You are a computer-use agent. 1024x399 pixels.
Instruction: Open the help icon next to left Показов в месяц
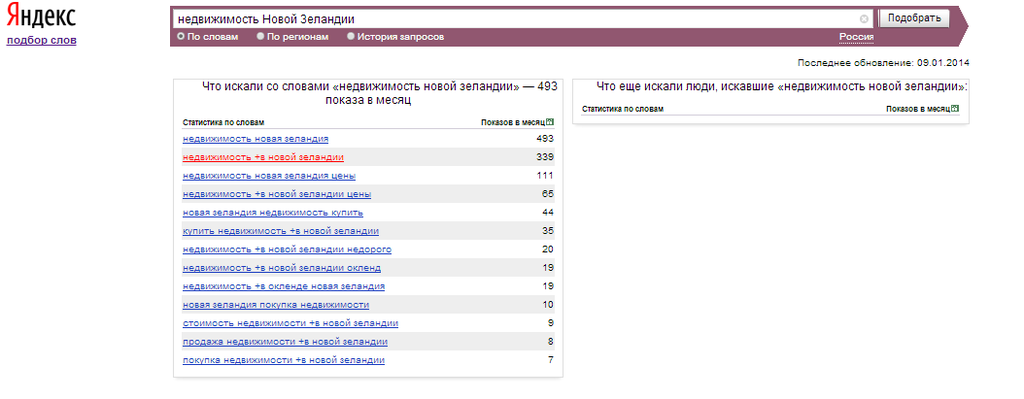[550, 122]
